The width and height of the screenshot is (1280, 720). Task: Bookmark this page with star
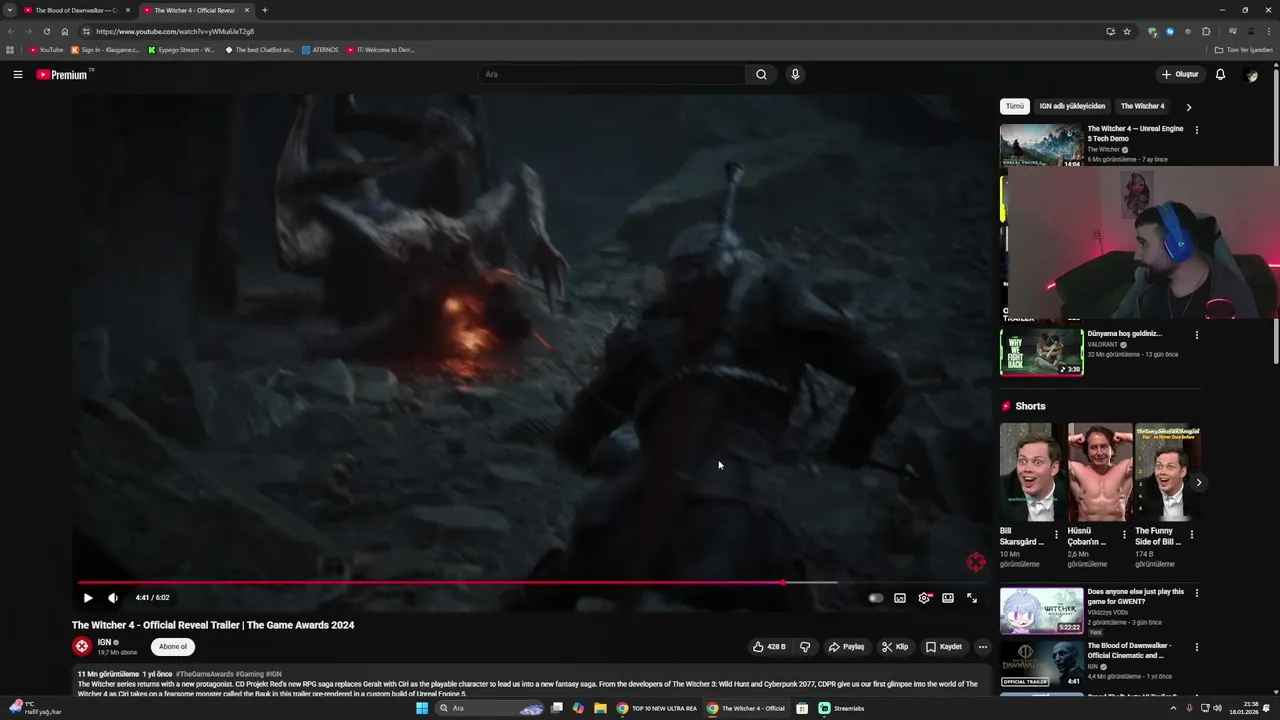point(1127,31)
